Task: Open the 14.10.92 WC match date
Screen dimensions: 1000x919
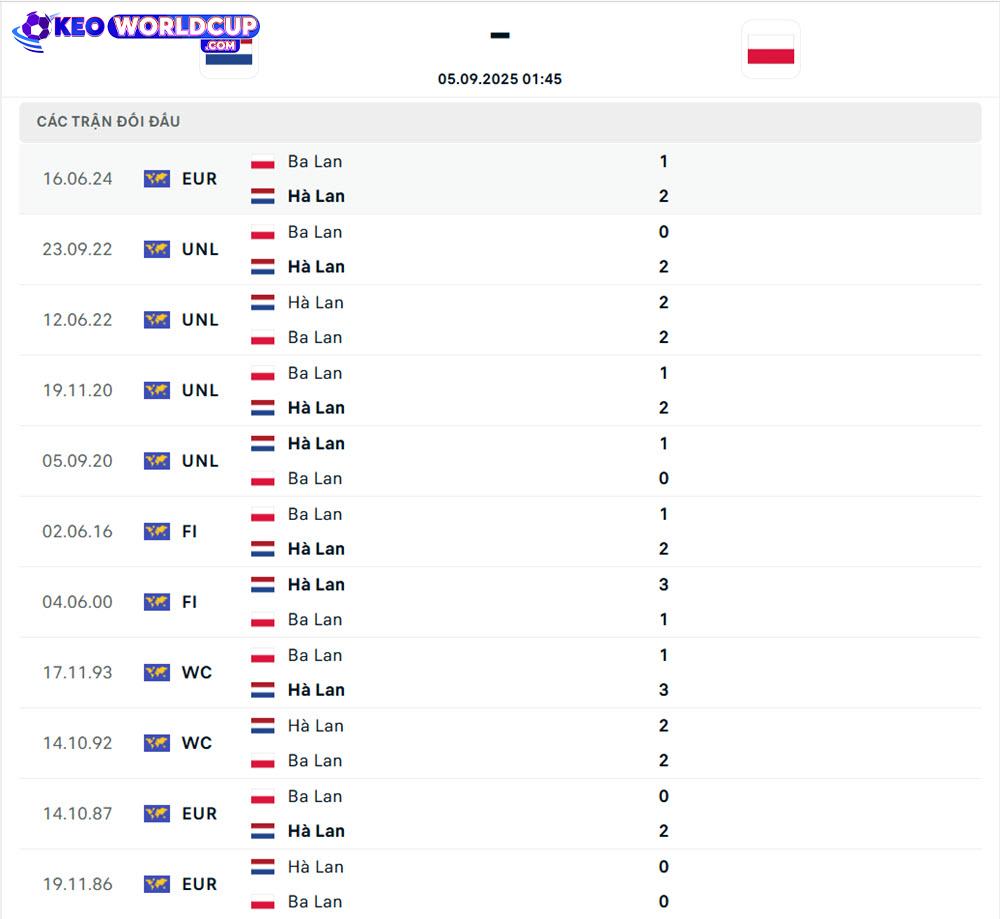Action: [x=77, y=743]
